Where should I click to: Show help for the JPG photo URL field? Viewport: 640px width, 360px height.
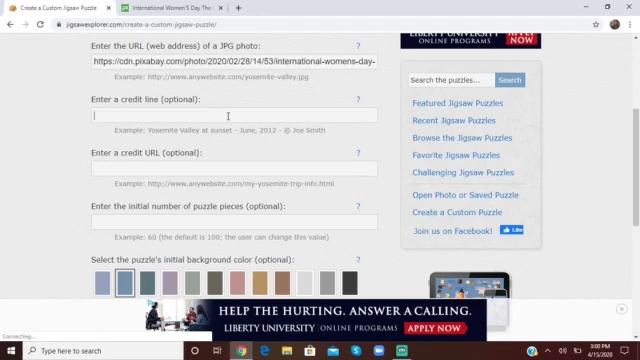[x=358, y=46]
